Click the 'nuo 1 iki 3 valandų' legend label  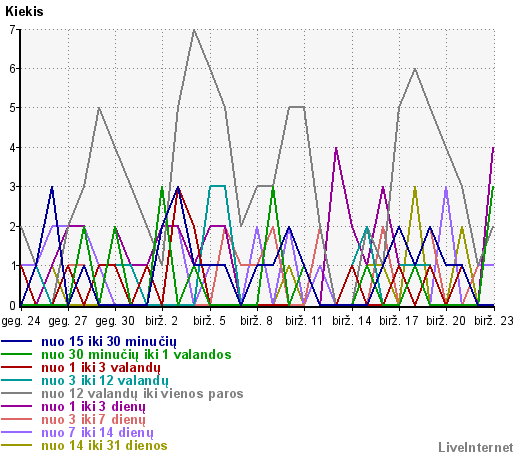pyautogui.click(x=101, y=367)
